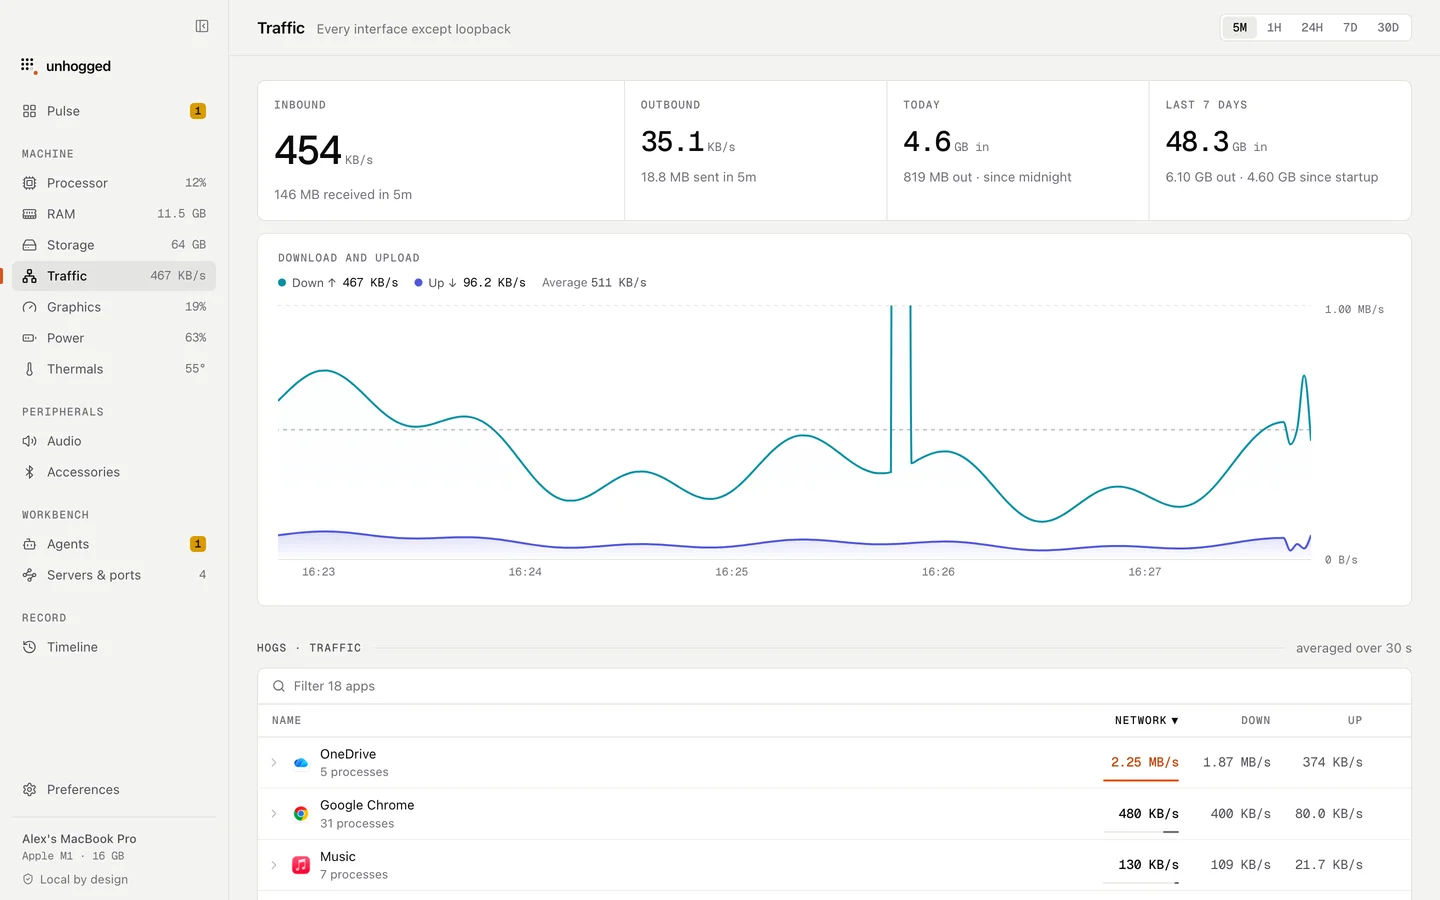Click the OneDrive cloud app icon
The image size is (1440, 900).
301,763
